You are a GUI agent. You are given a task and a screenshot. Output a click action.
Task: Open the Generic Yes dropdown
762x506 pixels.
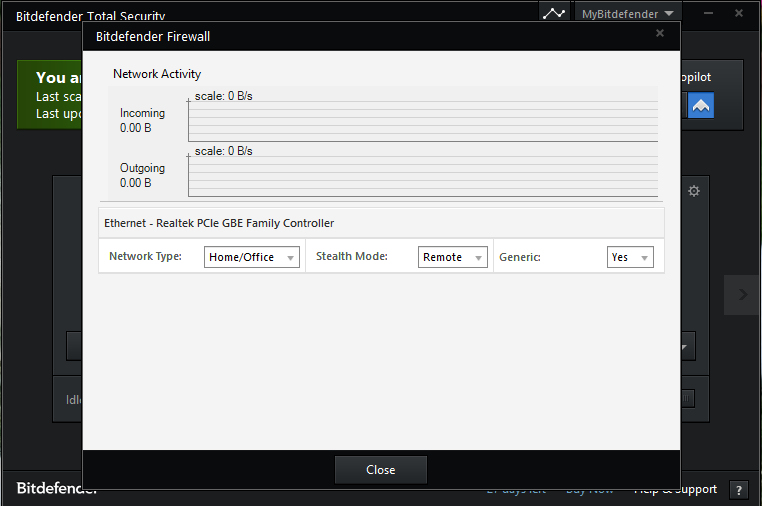tap(630, 257)
